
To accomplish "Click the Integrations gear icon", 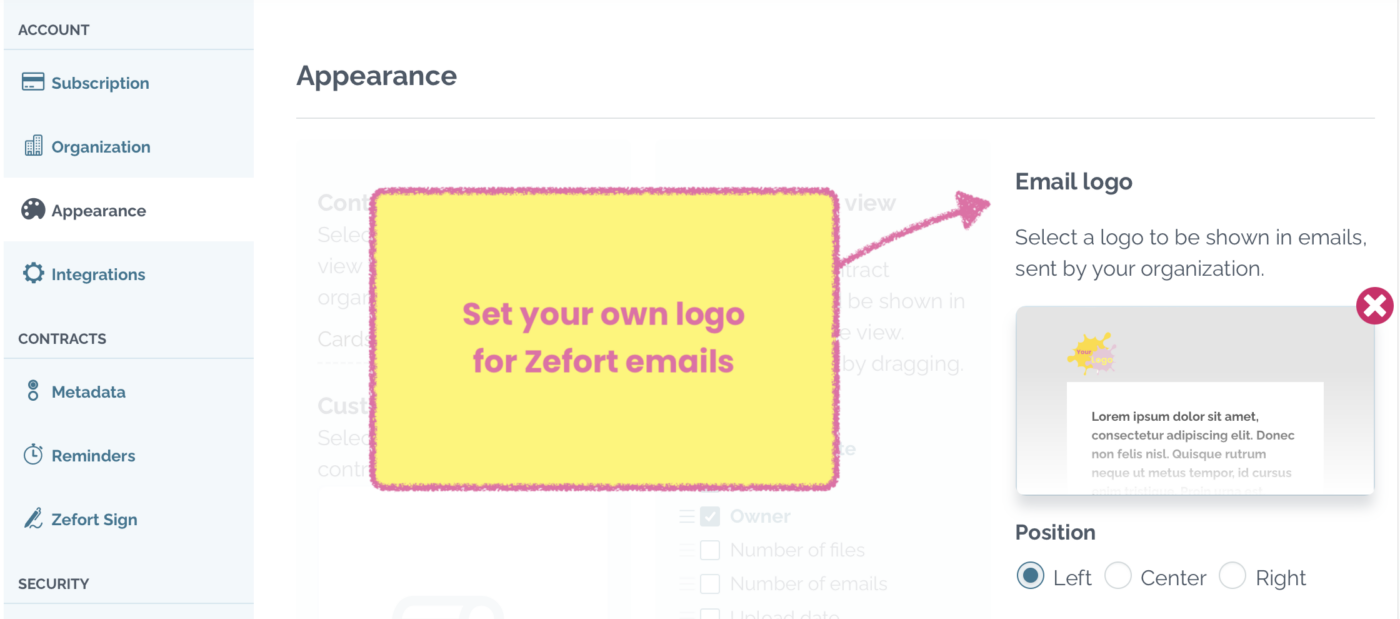I will click(31, 274).
